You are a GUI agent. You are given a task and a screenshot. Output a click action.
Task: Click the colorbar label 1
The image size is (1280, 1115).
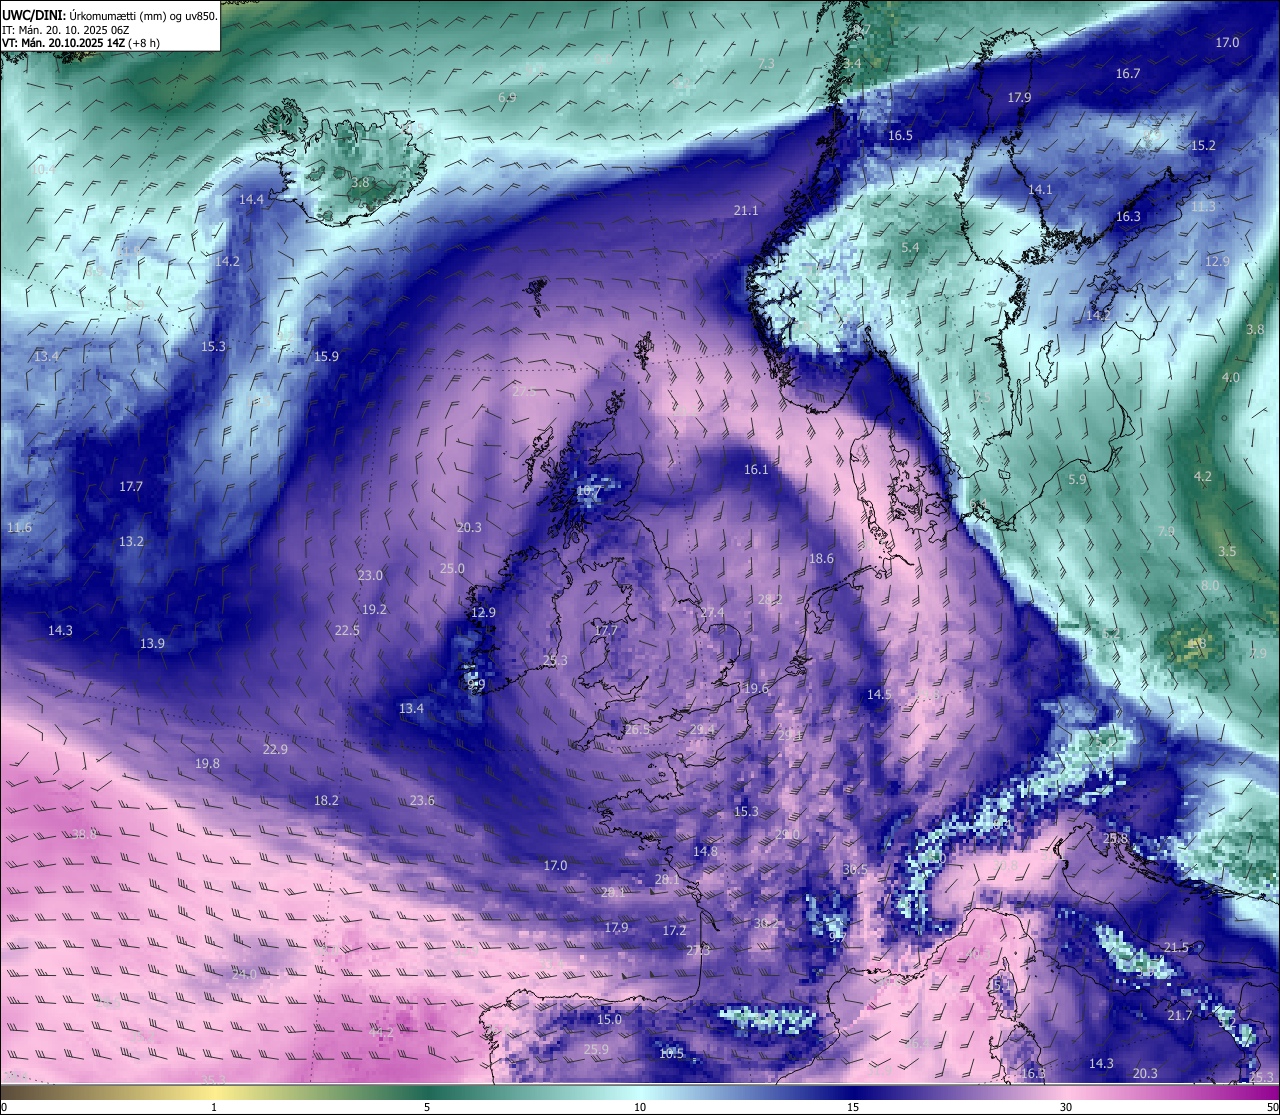(214, 1107)
